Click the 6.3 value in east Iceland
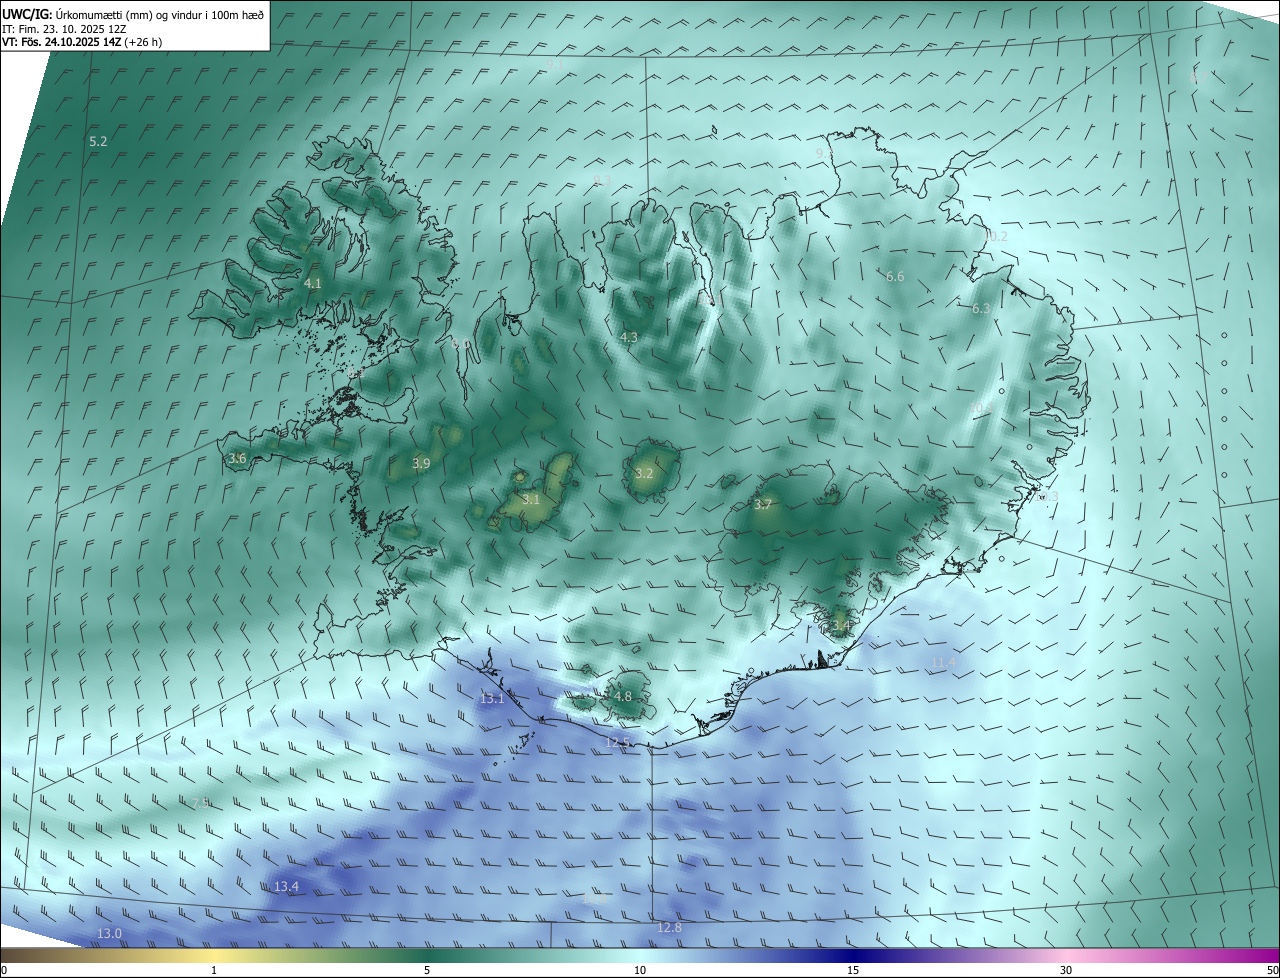 point(981,309)
